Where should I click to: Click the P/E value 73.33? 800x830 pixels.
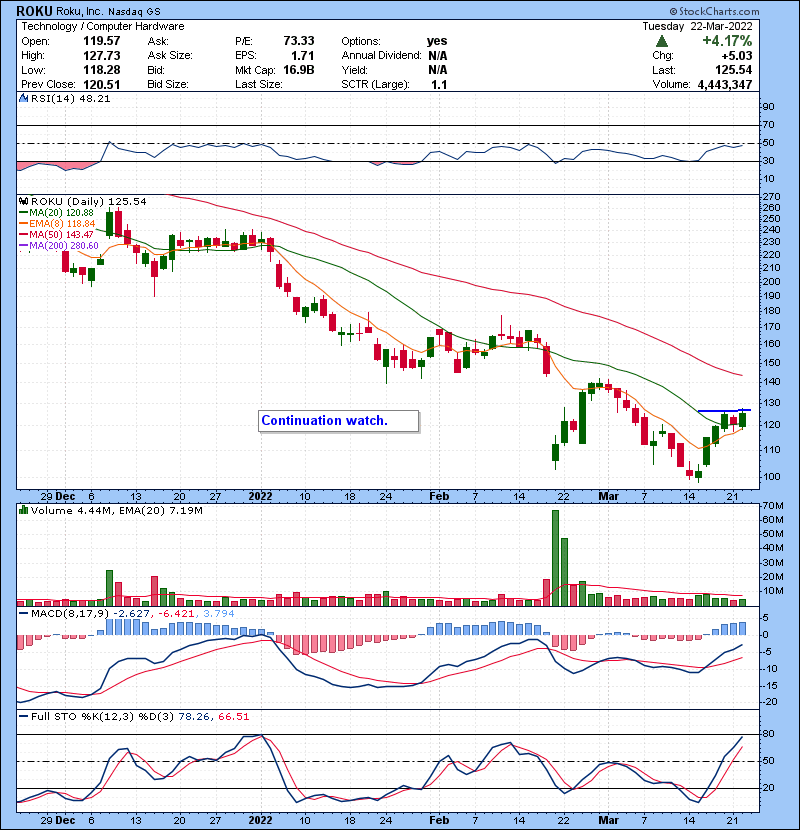(x=299, y=41)
